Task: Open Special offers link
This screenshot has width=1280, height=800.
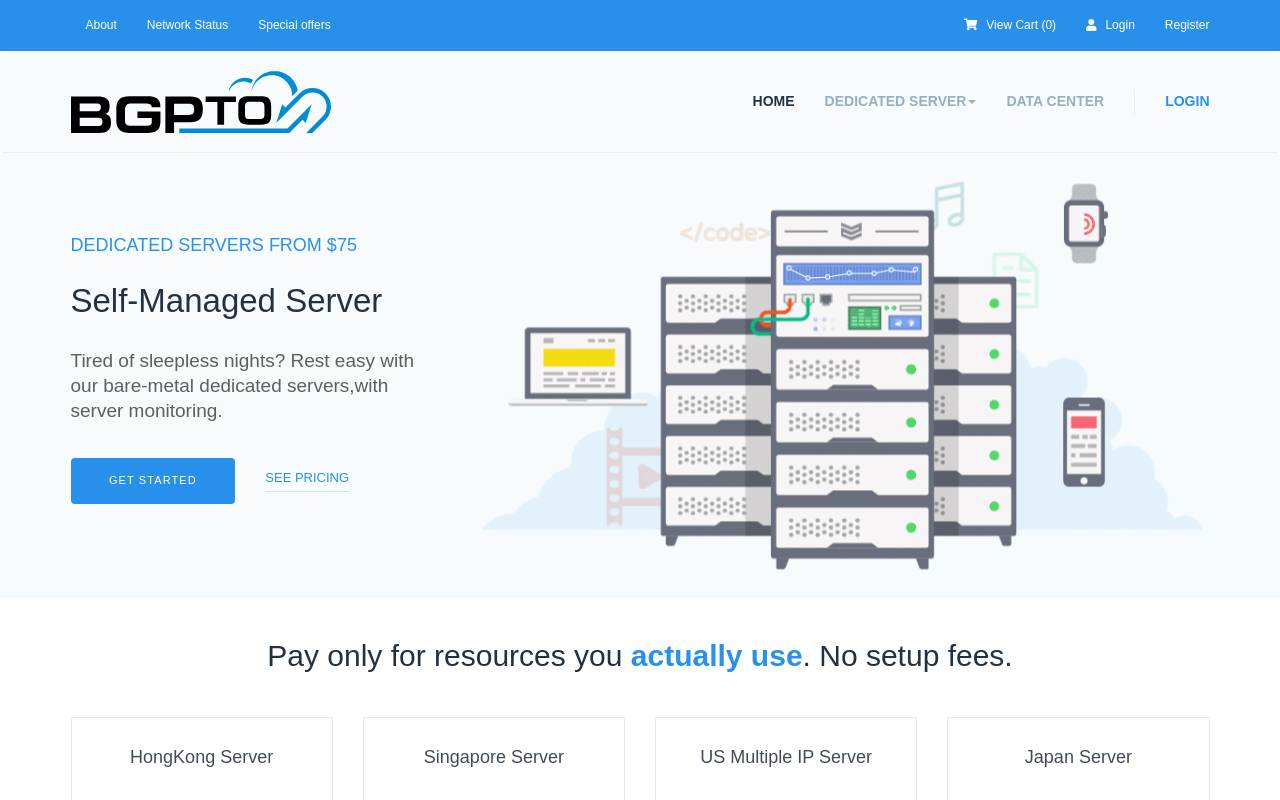Action: [294, 25]
